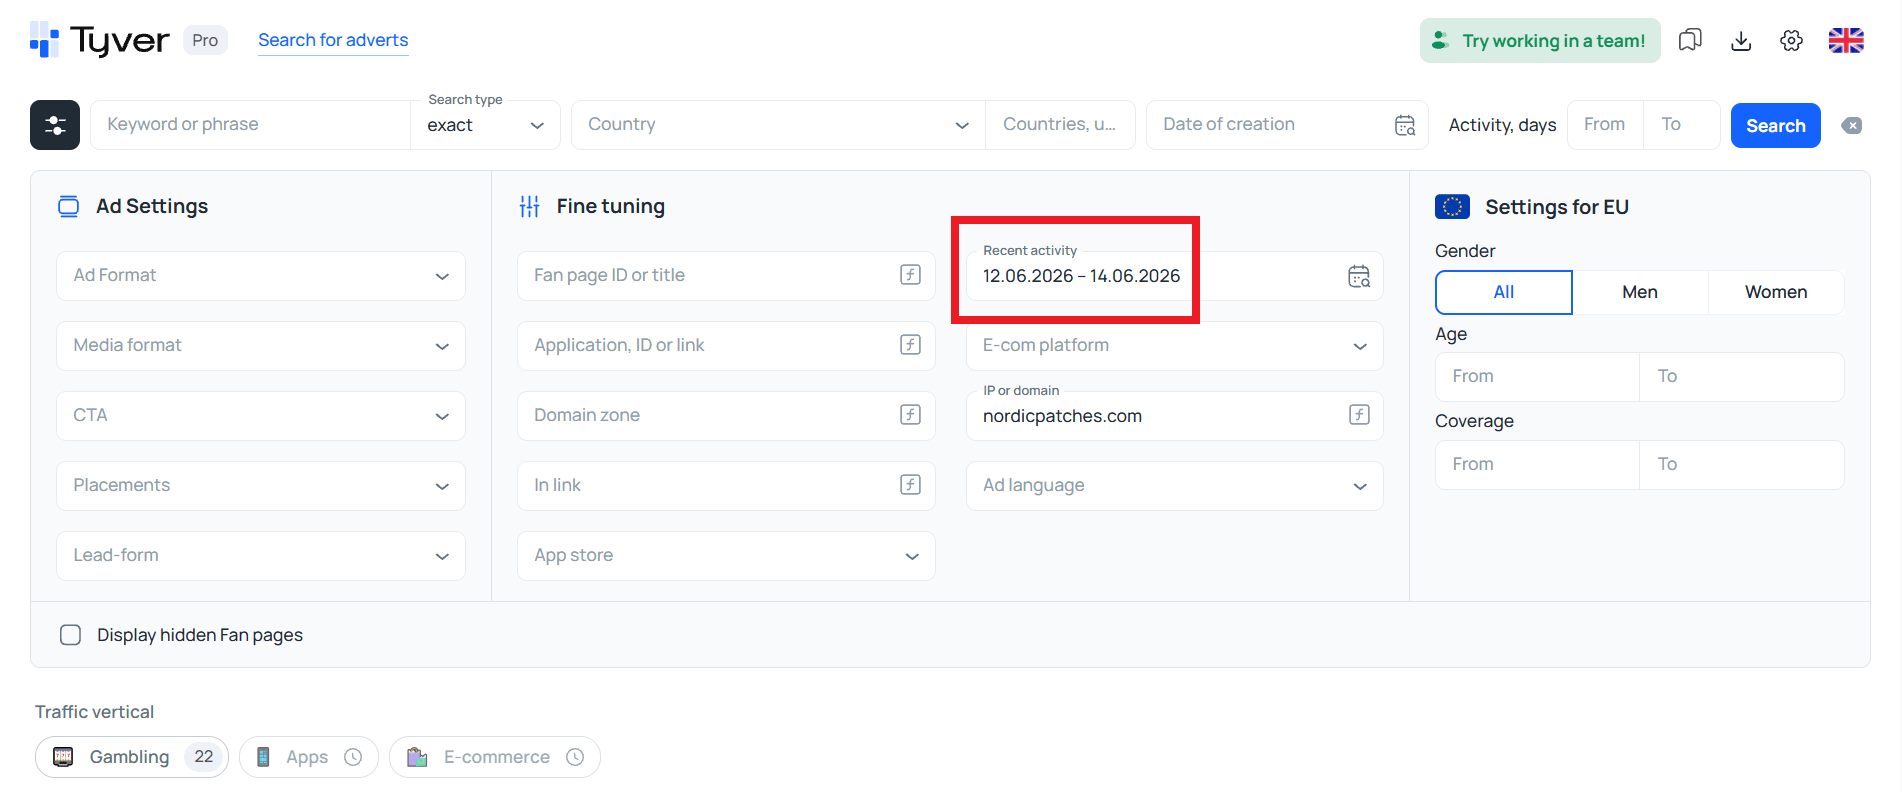Toggle the filters panel button
This screenshot has height=792, width=1902.
[x=55, y=125]
